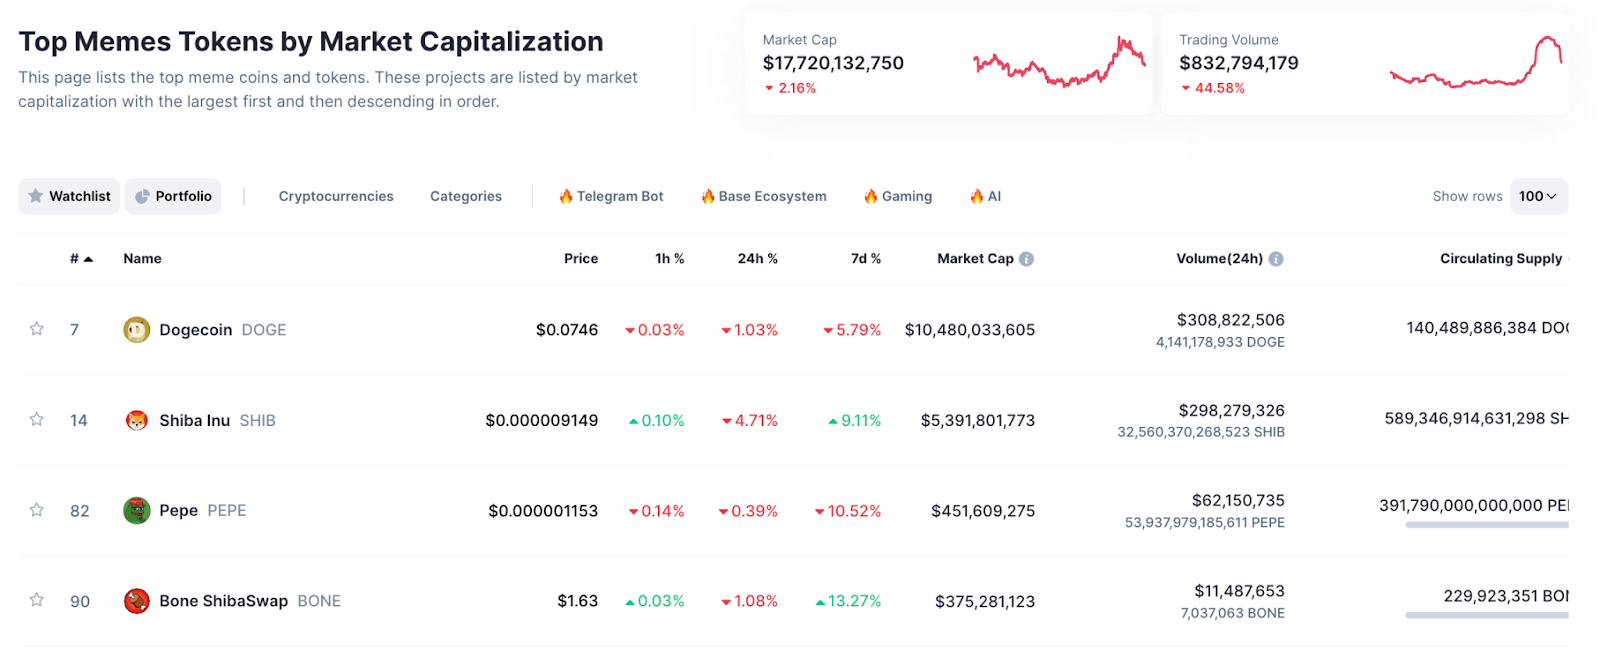
Task: Sort table by Name column
Action: [x=142, y=259]
